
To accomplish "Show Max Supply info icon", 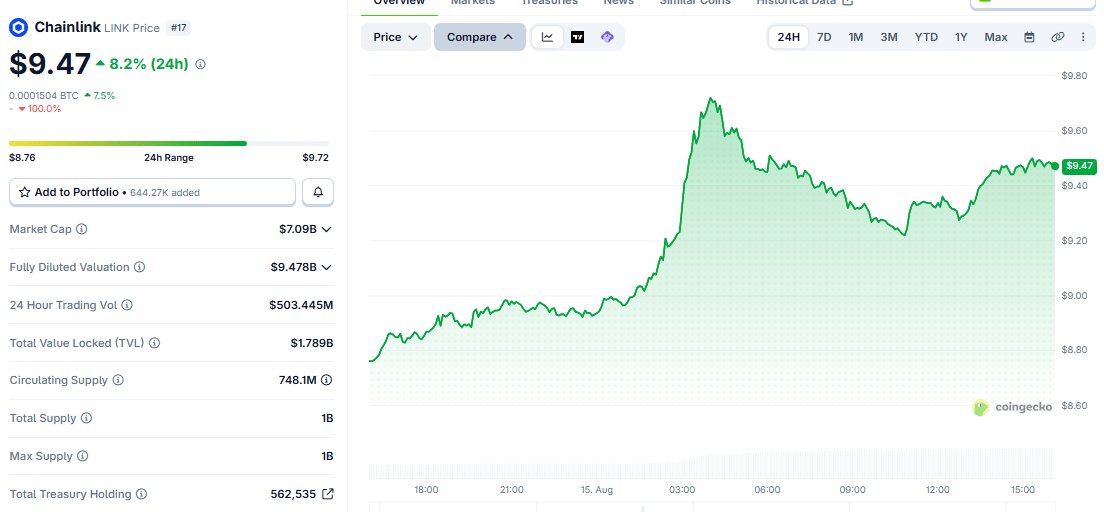I will (83, 456).
